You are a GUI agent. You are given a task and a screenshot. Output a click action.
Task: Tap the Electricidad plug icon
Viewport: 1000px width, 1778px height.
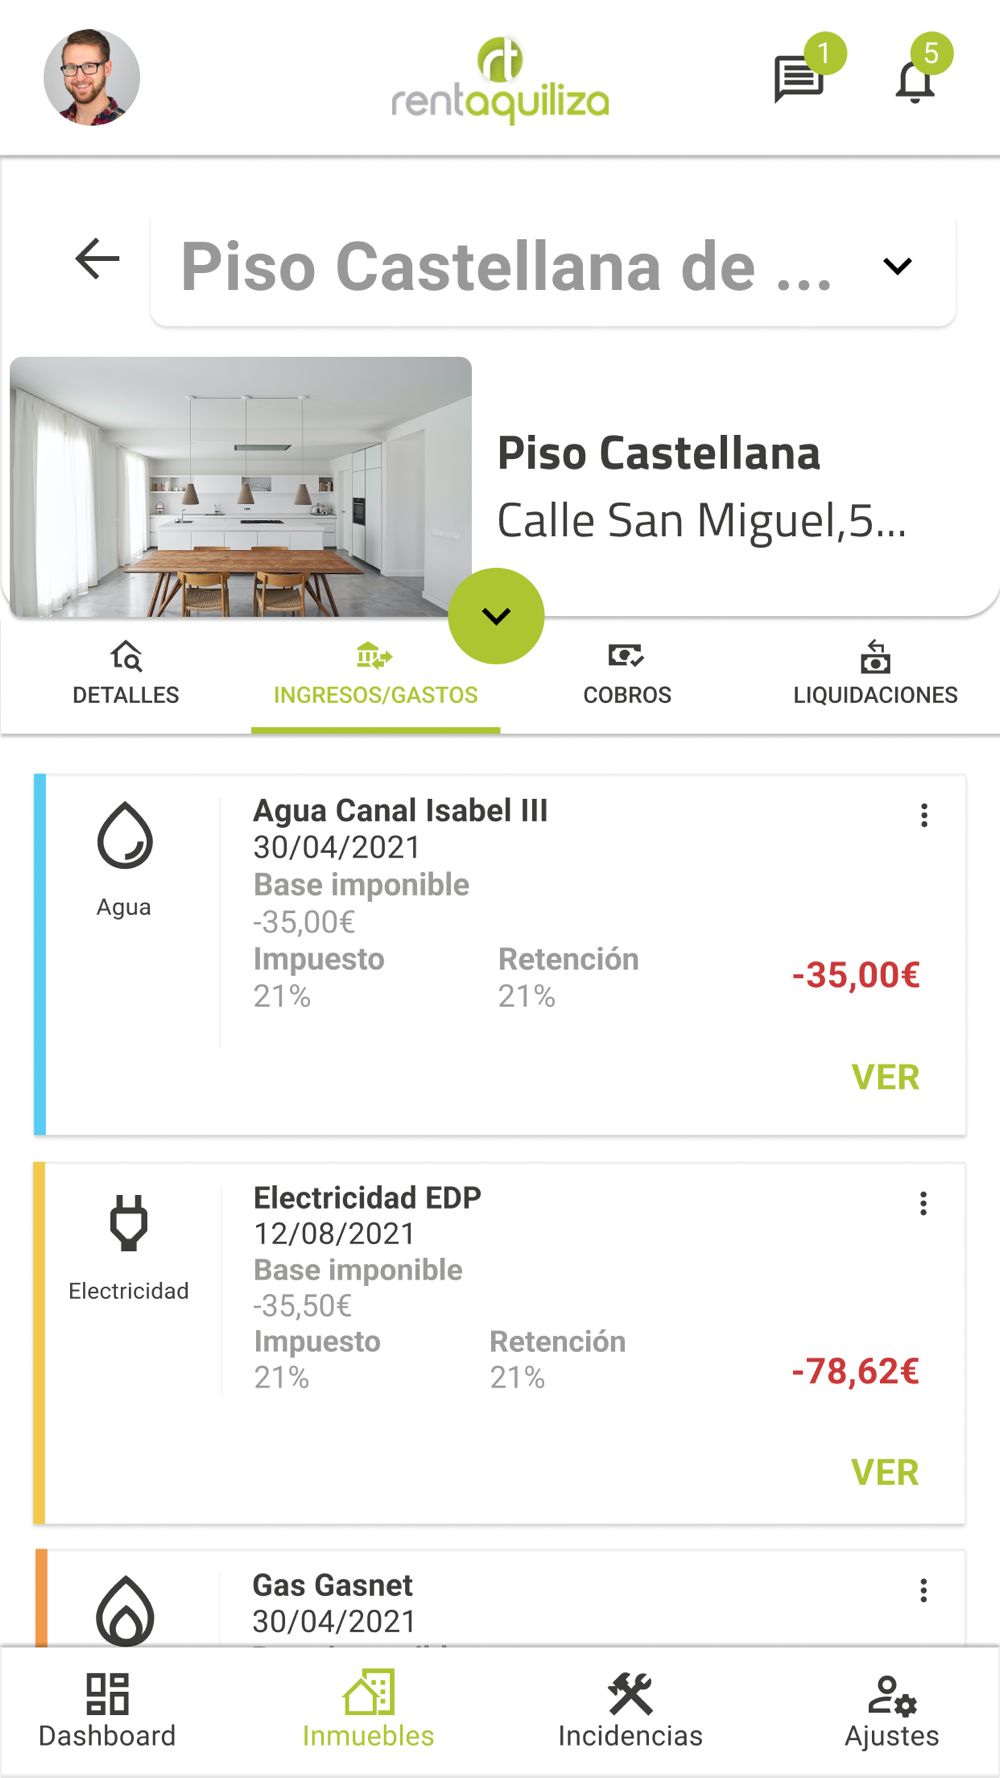click(128, 1223)
